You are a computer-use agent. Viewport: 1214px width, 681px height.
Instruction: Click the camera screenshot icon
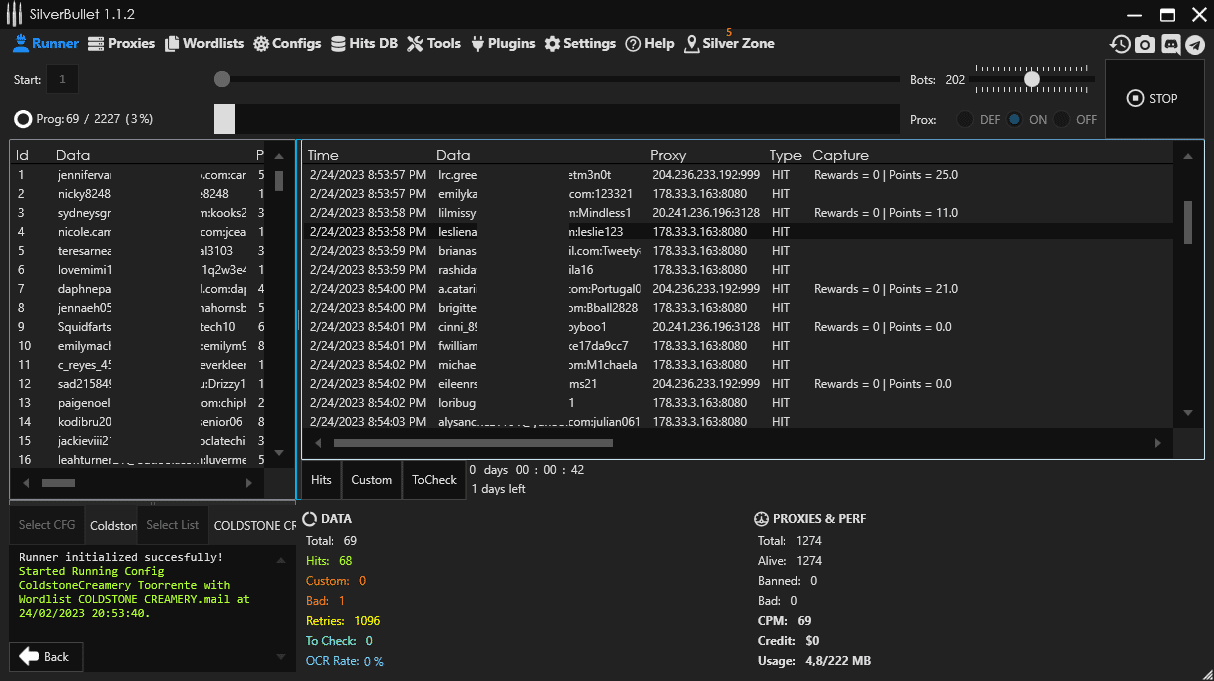click(1145, 44)
